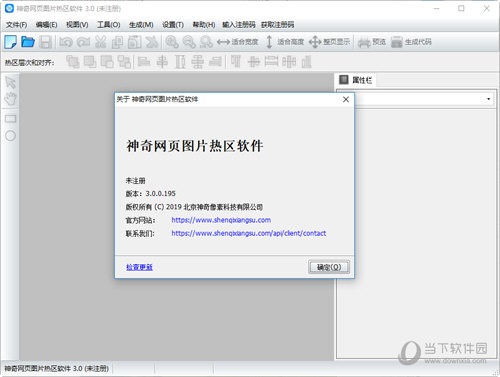Open the 文件(F) menu
This screenshot has height=377, width=500.
click(16, 25)
